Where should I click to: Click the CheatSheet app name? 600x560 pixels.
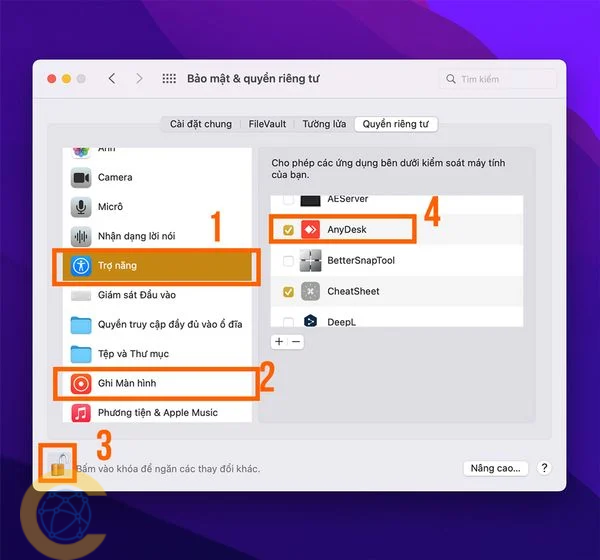(353, 291)
